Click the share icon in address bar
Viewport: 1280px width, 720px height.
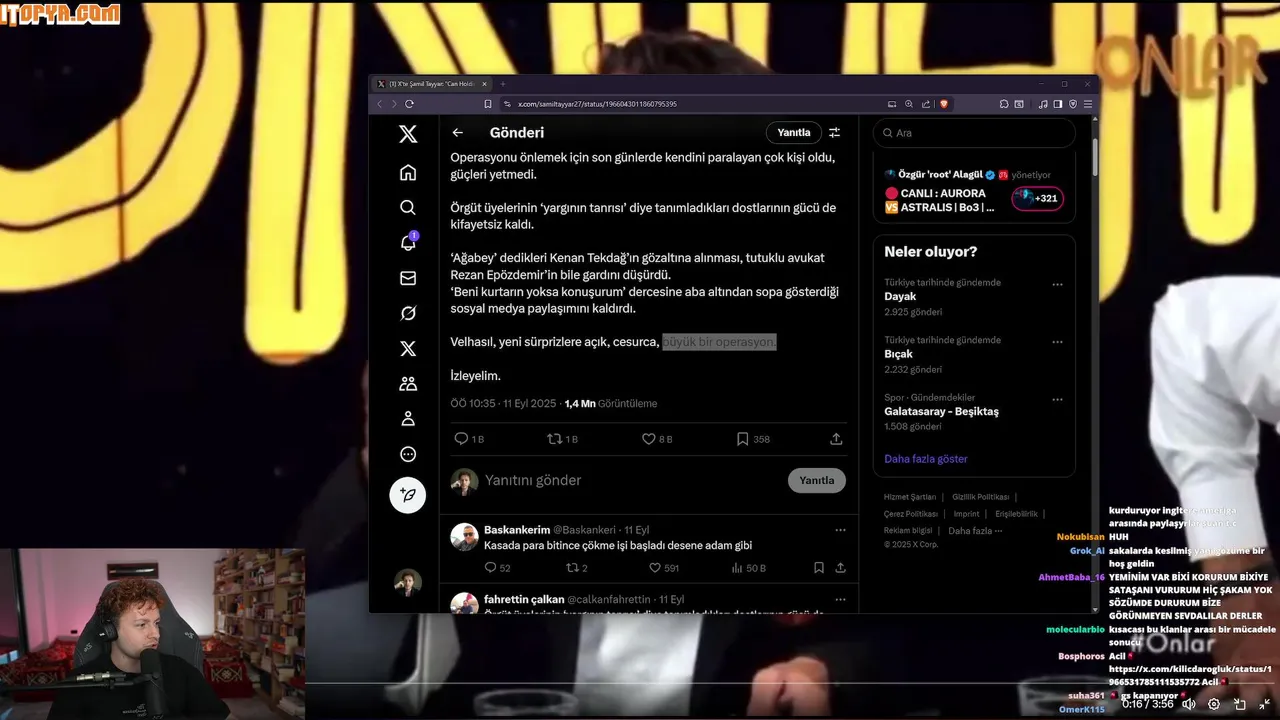925,104
